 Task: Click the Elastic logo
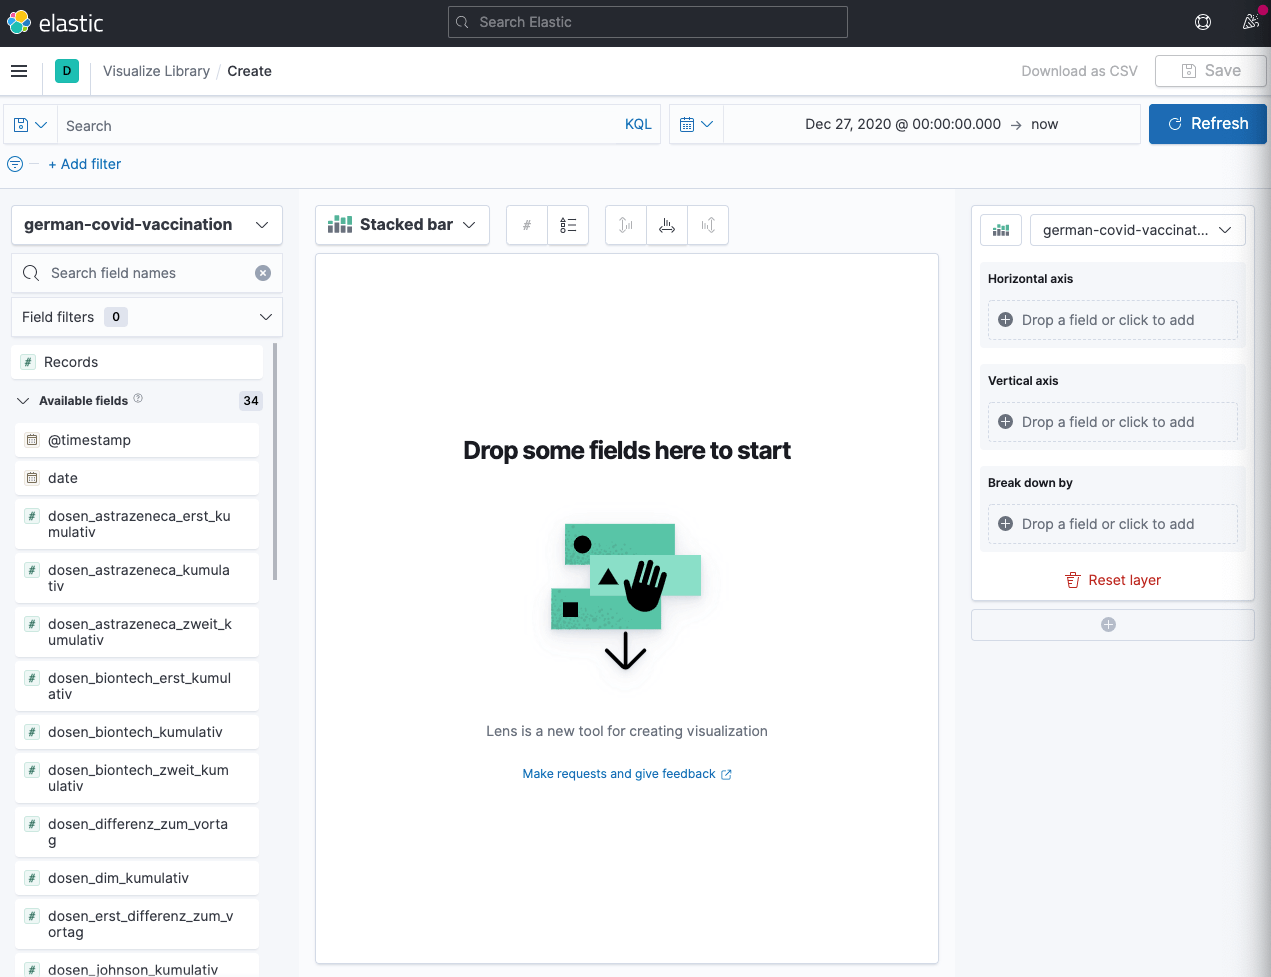point(55,23)
